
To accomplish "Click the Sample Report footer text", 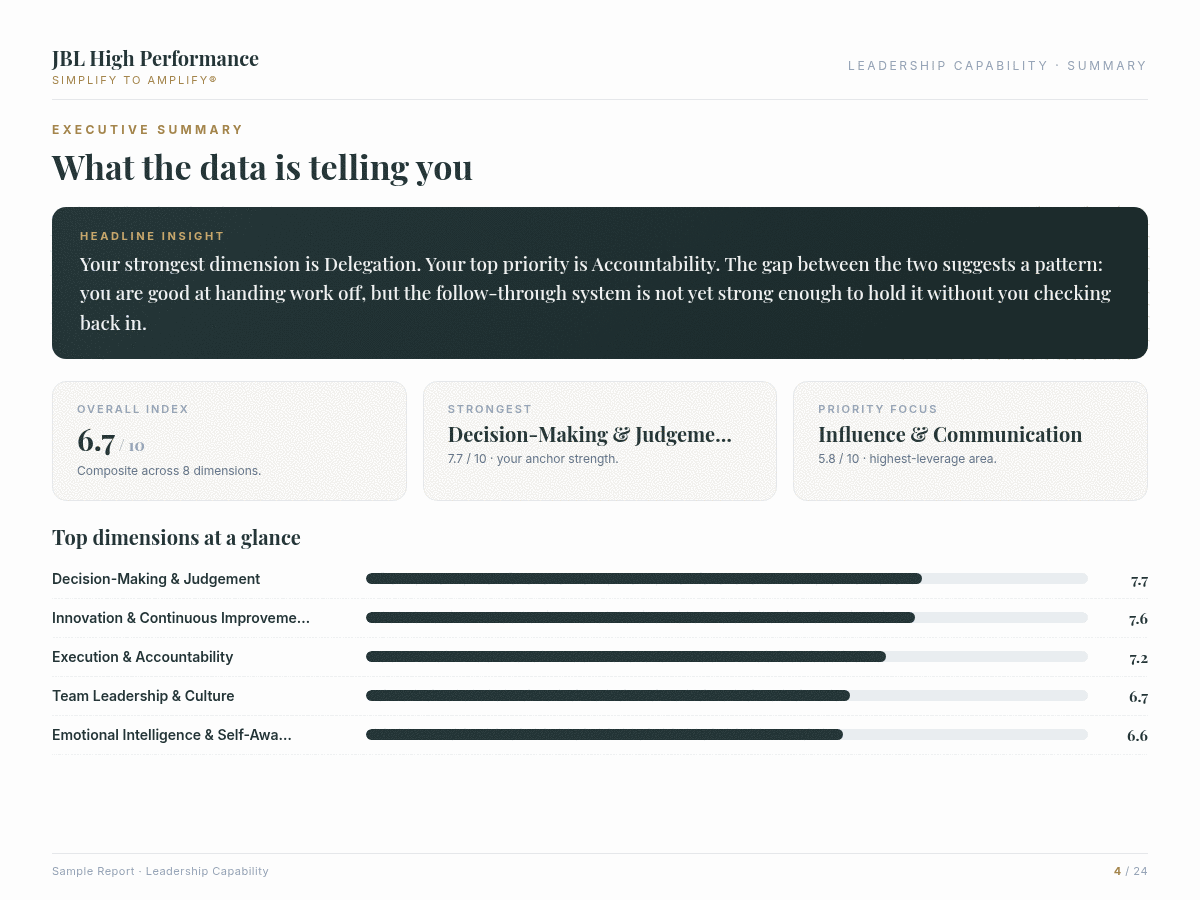I will coord(160,872).
